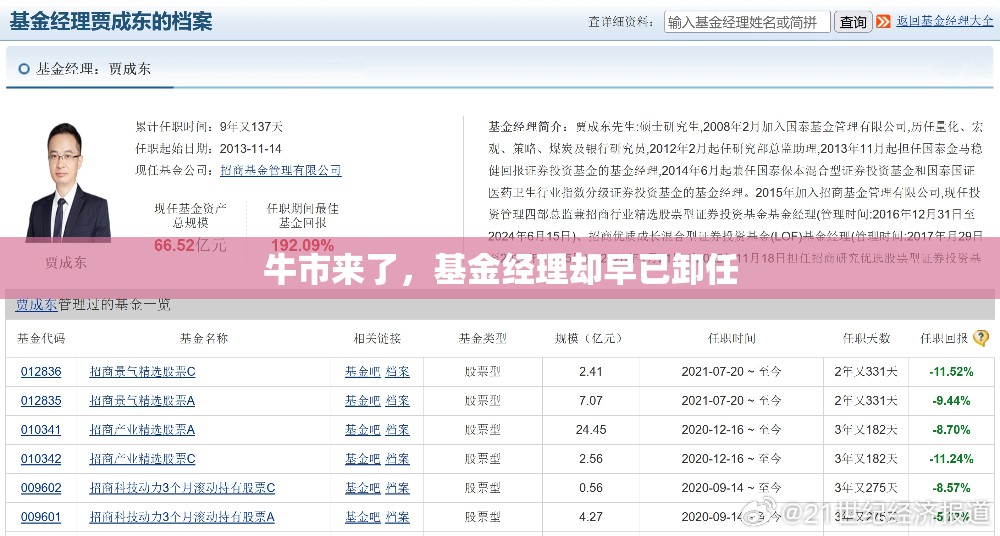Click 3年又182天 in the 010341 row

[x=865, y=430]
